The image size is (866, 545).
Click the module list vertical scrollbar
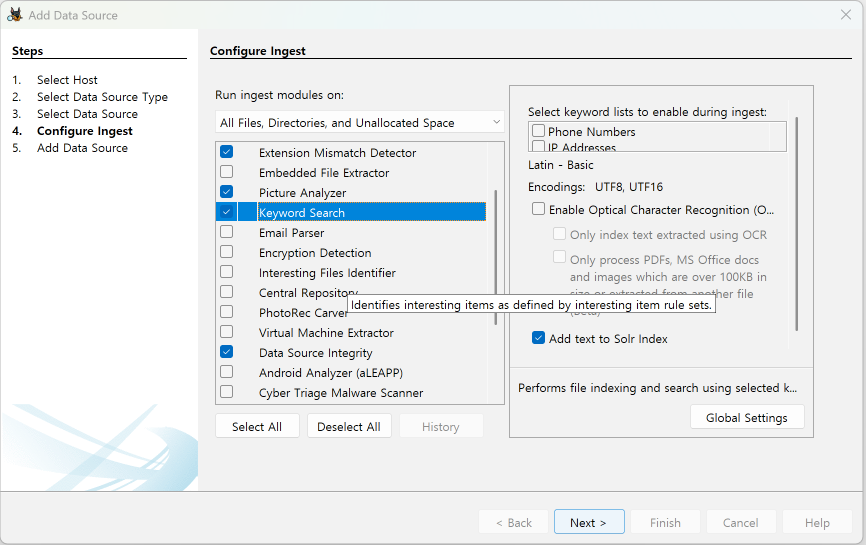coord(495,257)
